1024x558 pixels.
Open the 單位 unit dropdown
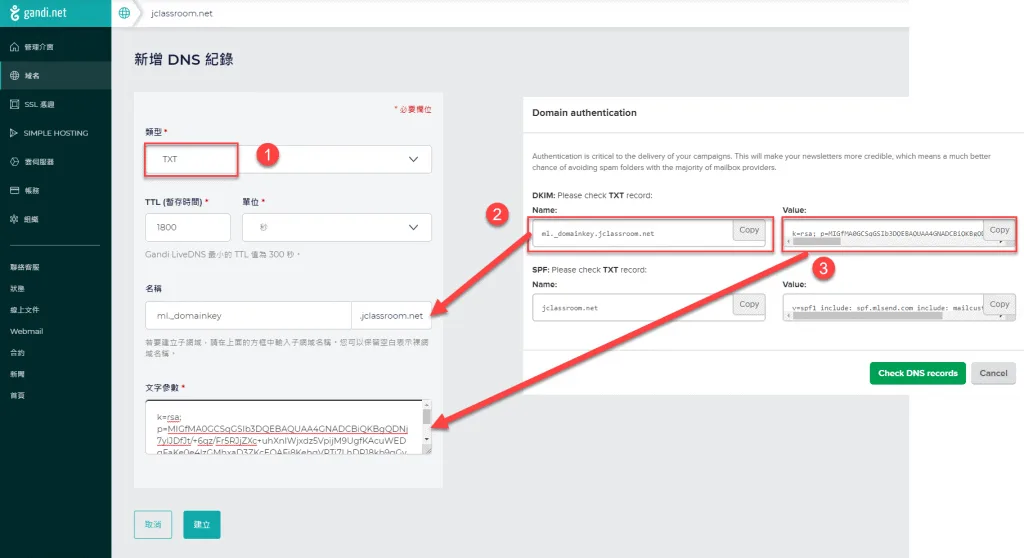point(336,227)
